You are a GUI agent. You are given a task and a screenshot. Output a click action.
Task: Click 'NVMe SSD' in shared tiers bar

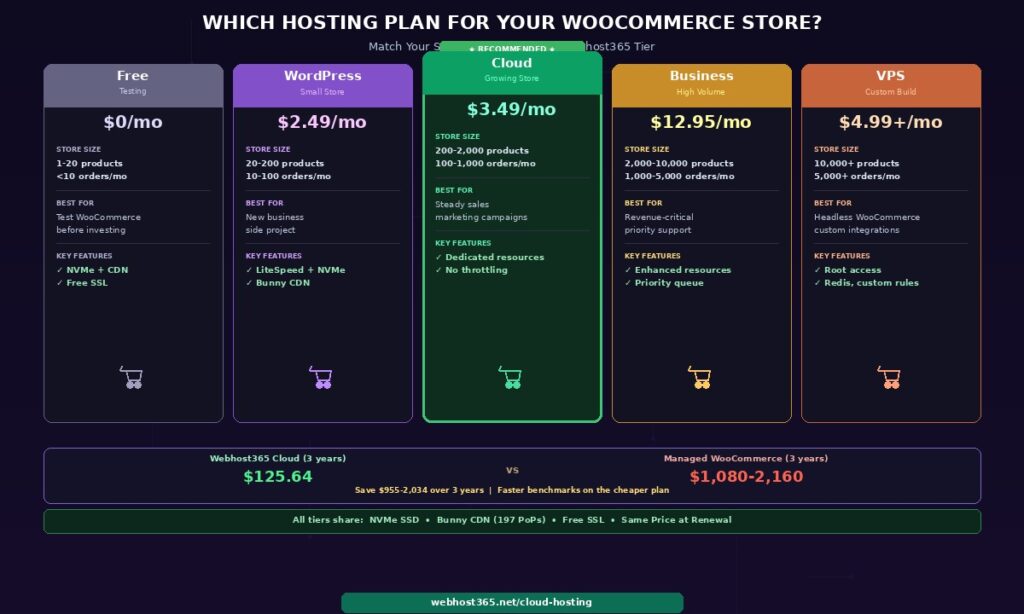click(394, 520)
